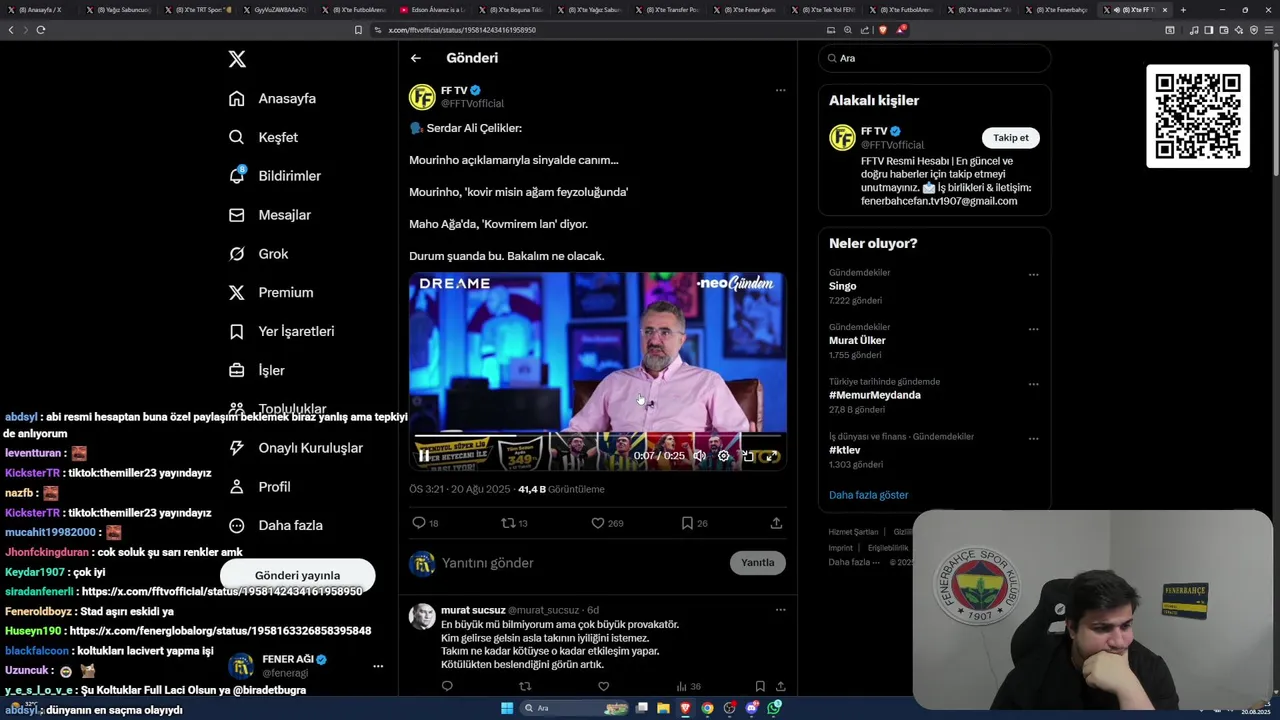Pause the video
Image resolution: width=1280 pixels, height=720 pixels.
tap(424, 456)
